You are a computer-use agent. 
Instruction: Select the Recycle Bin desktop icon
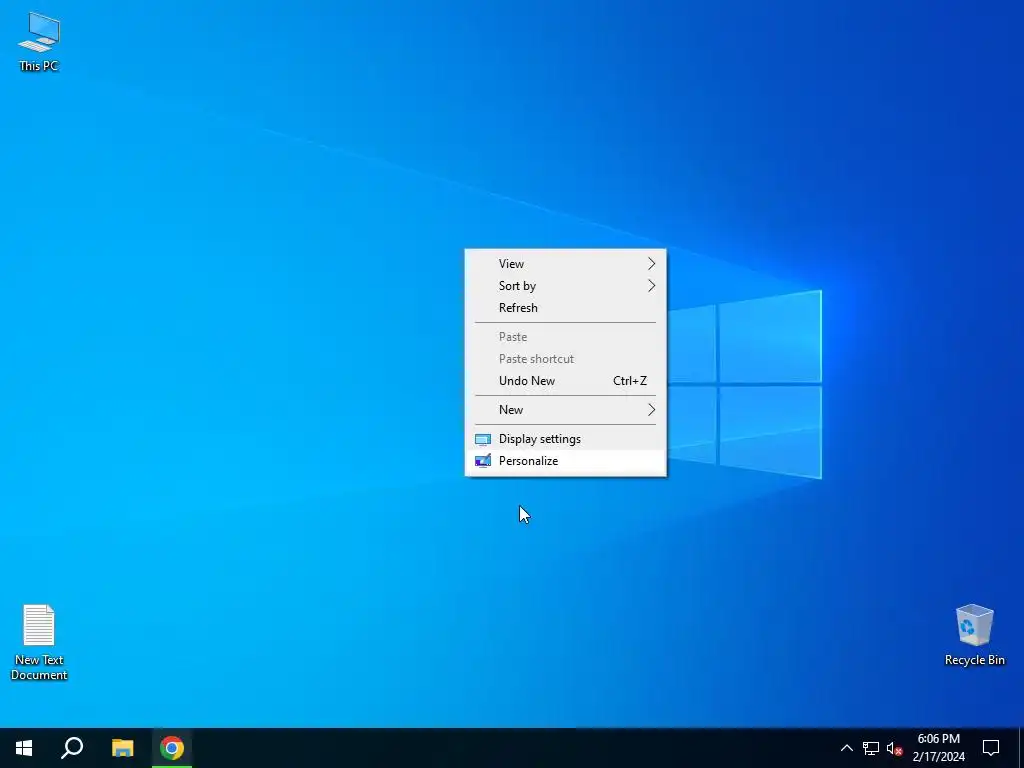(x=974, y=635)
